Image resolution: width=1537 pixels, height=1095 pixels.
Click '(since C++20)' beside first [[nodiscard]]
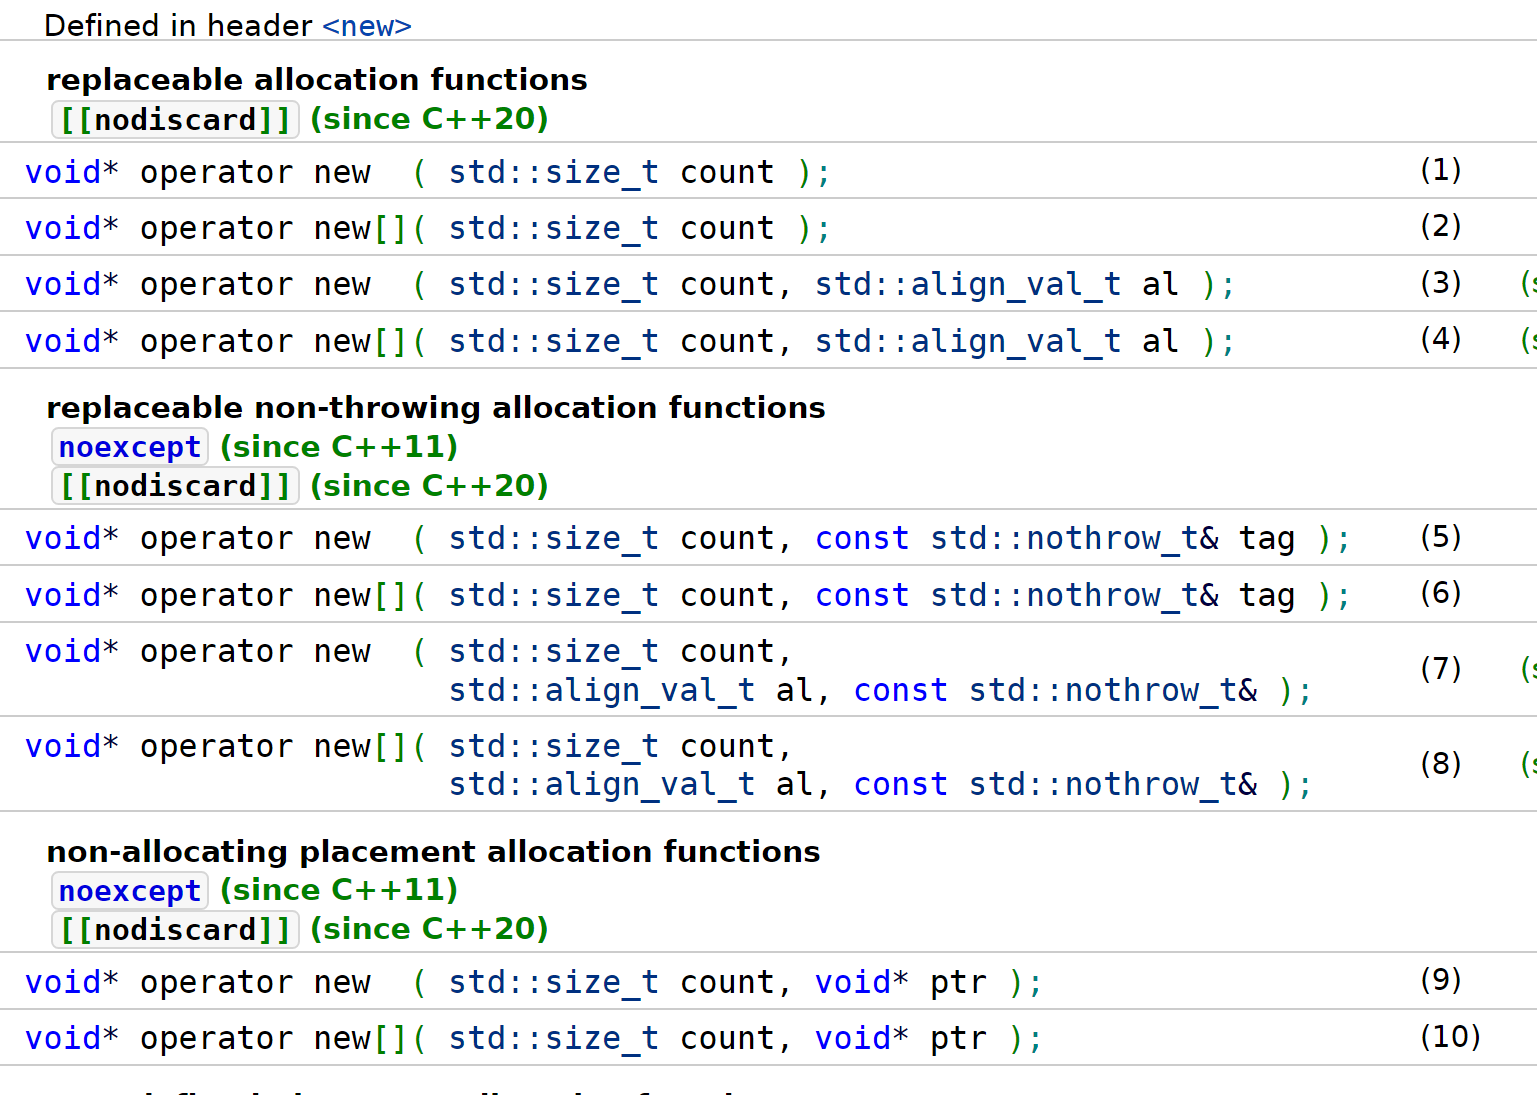click(430, 119)
